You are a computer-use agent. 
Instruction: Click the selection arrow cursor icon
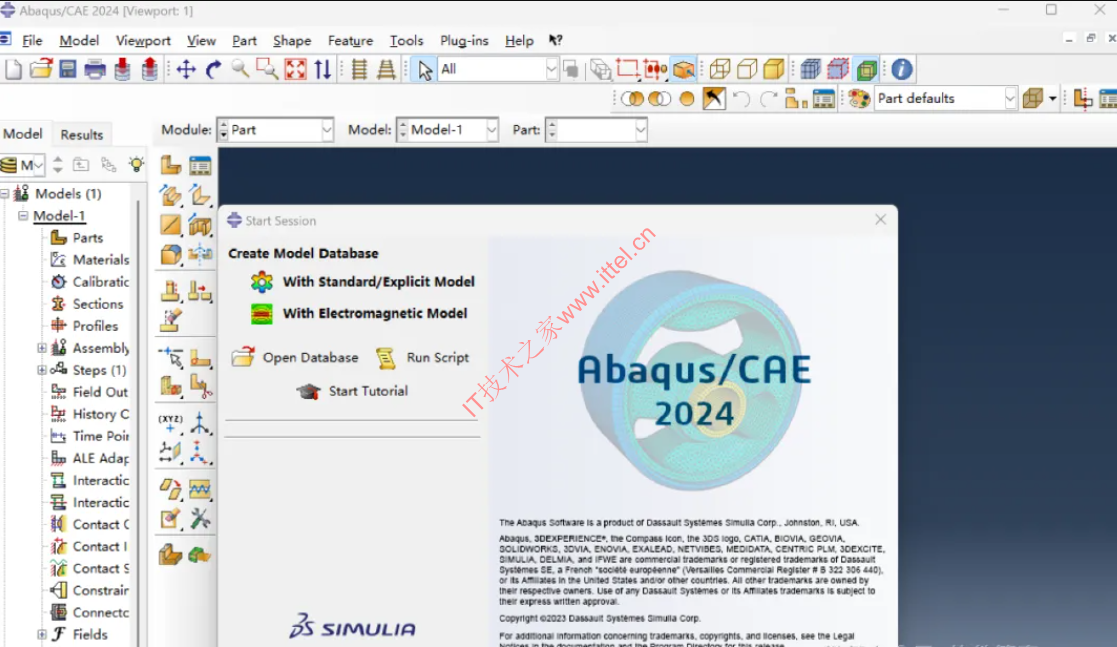coord(425,70)
